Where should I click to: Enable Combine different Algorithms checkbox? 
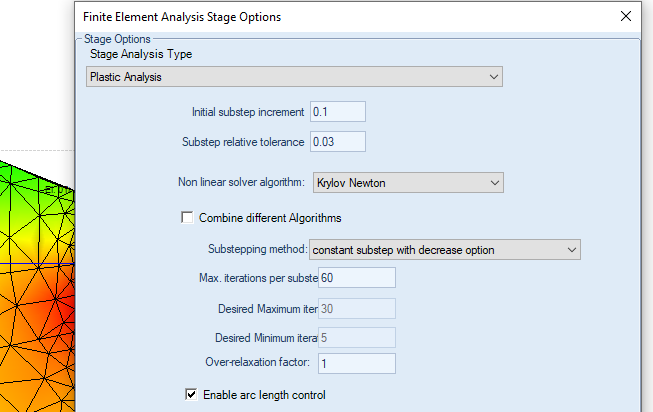click(187, 217)
